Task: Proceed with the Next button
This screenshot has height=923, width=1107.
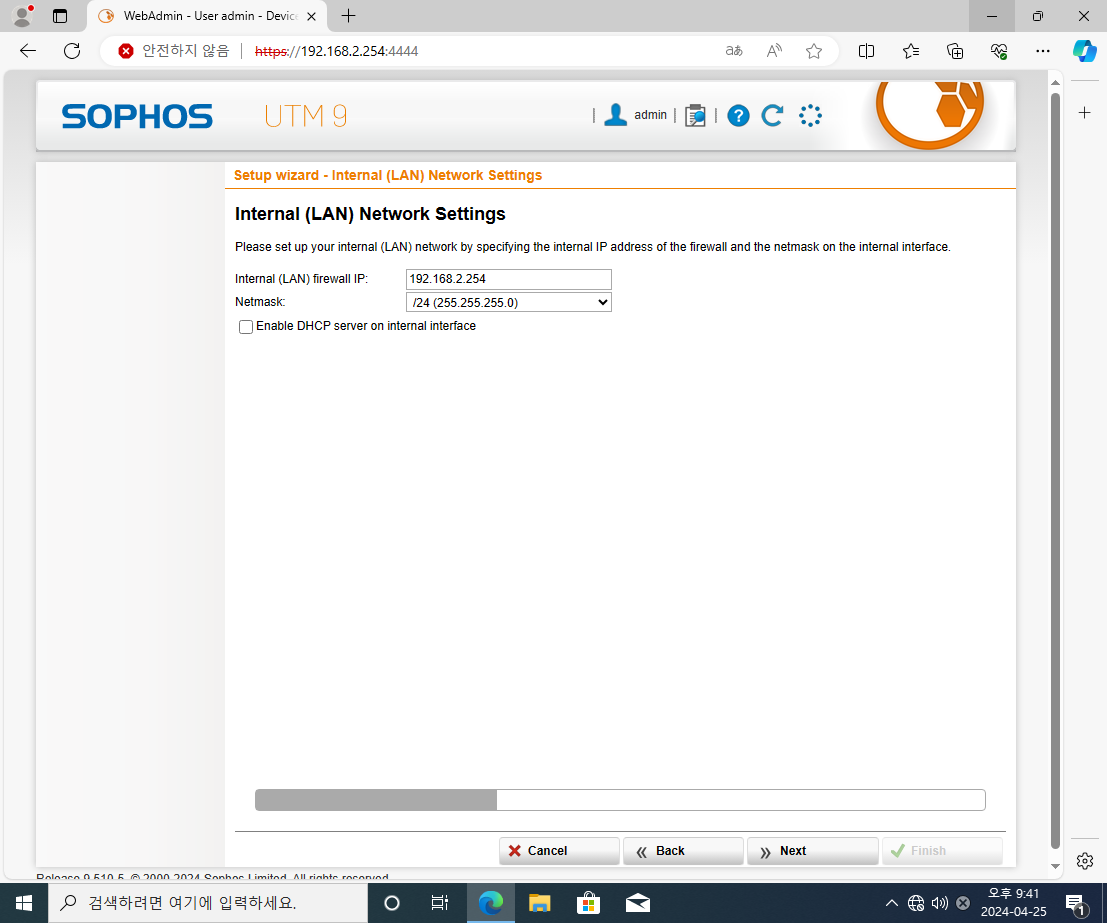Action: pos(813,851)
